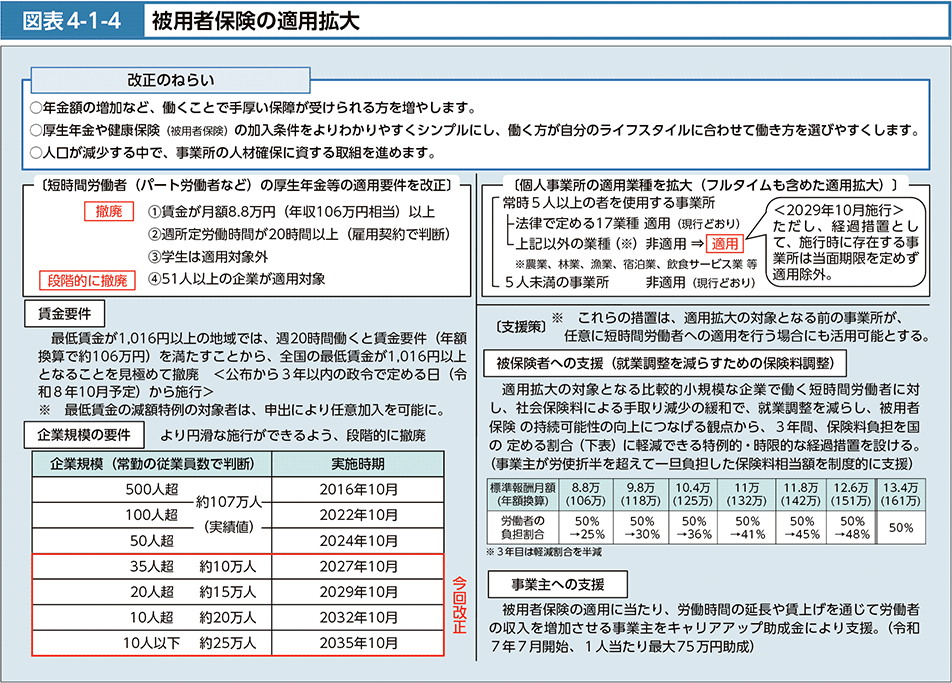Click the figure label 図表4-1-4
The height and width of the screenshot is (683, 952).
72,21
